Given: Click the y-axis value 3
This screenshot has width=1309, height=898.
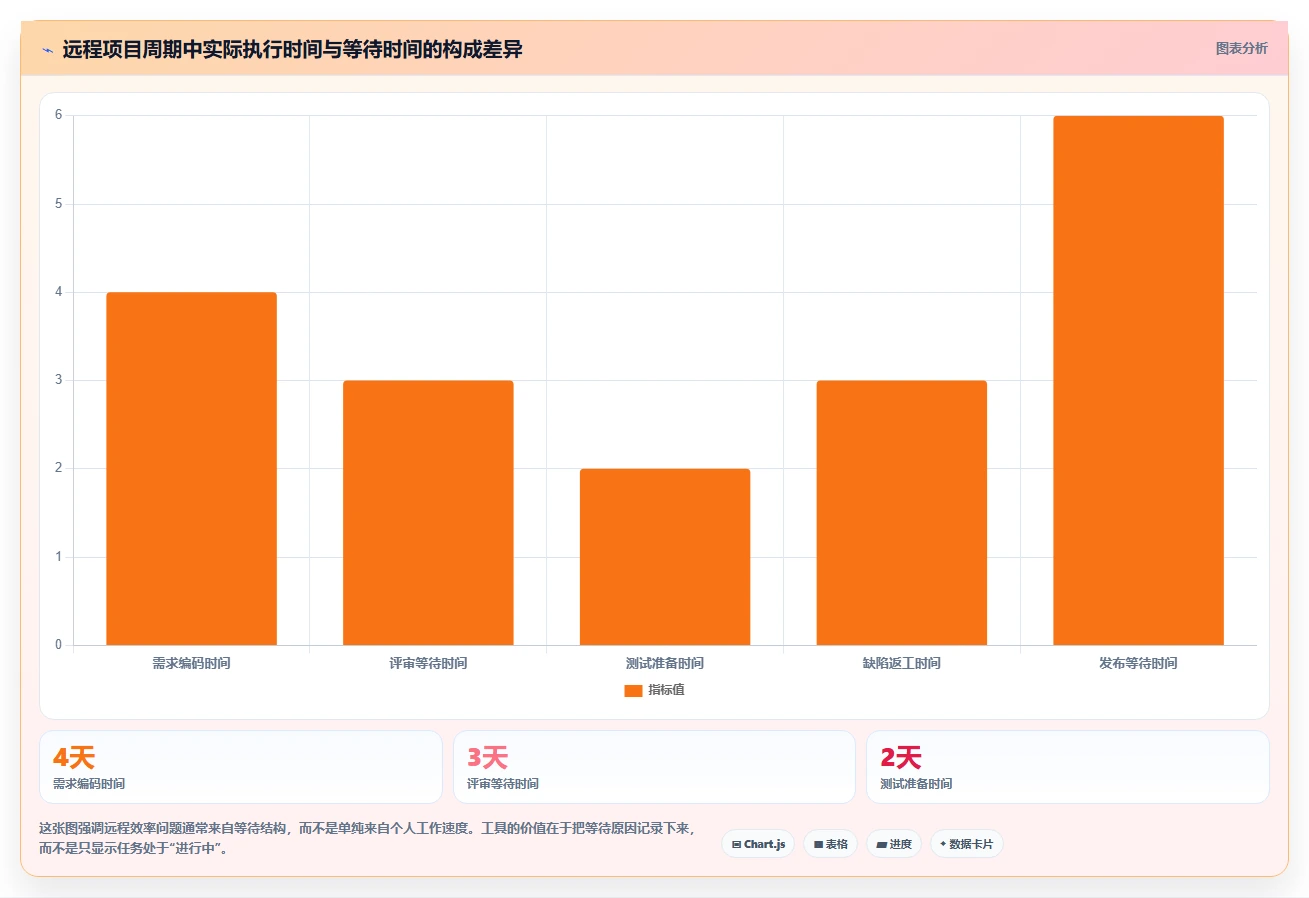Looking at the screenshot, I should pyautogui.click(x=59, y=380).
